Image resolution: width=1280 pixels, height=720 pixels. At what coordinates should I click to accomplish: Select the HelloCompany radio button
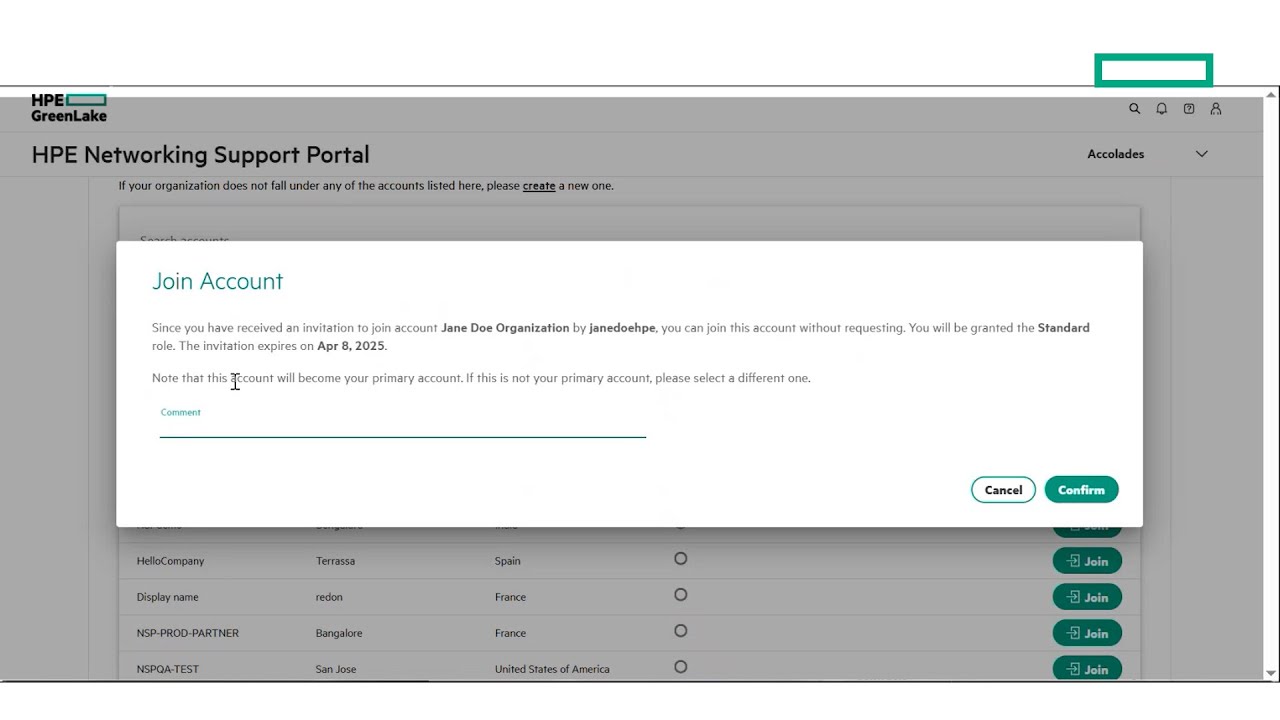coord(680,559)
